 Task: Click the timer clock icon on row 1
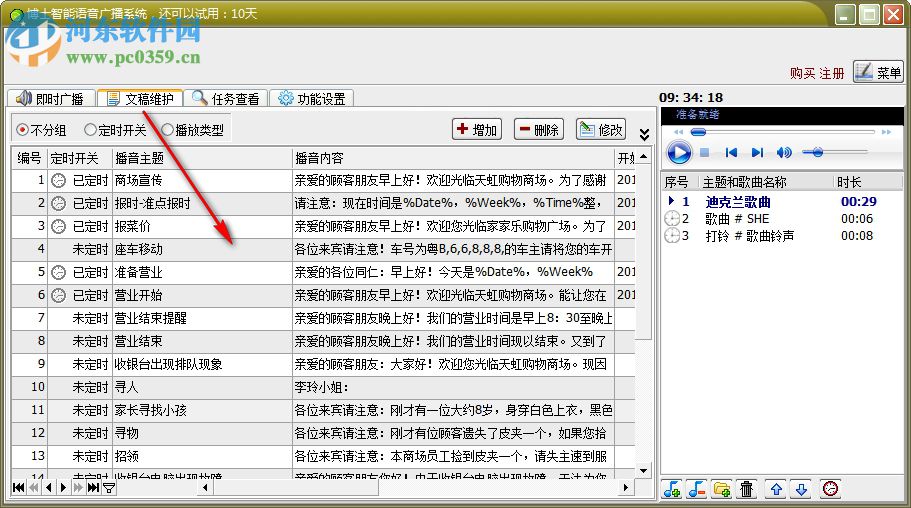pos(59,181)
